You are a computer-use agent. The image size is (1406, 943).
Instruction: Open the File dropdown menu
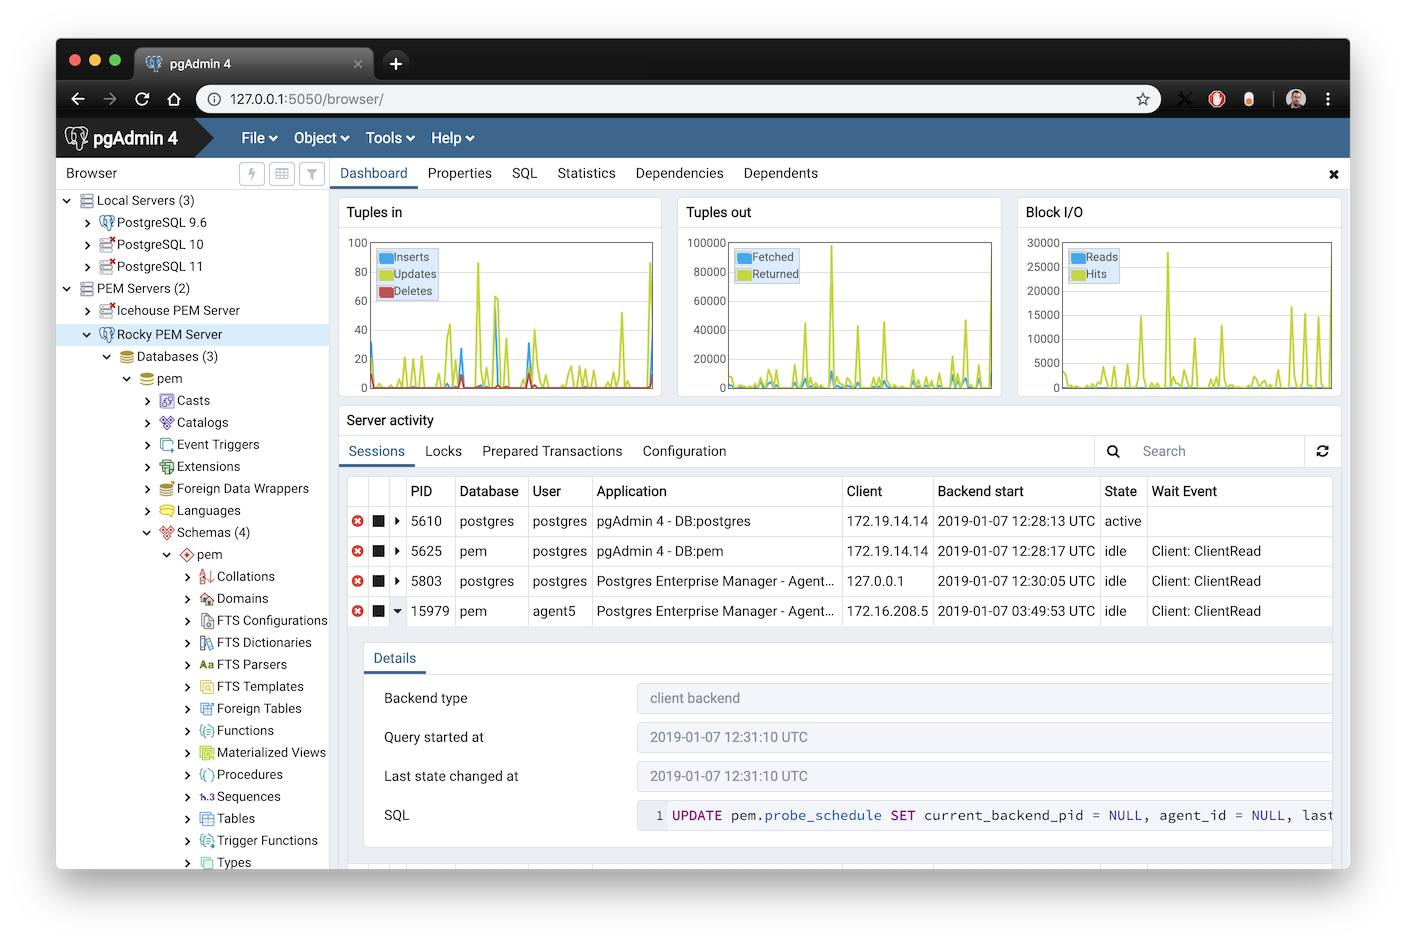(259, 138)
